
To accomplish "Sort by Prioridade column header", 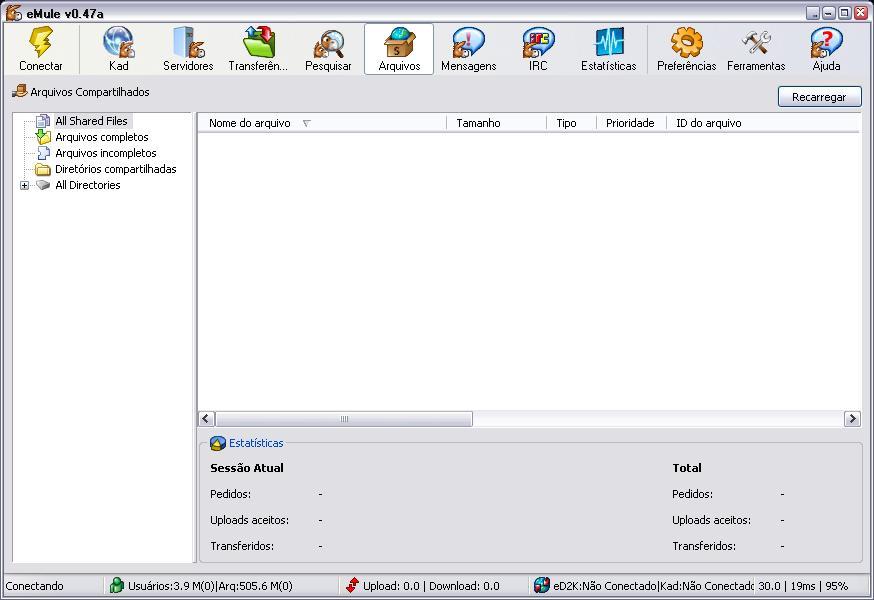I will coord(631,123).
